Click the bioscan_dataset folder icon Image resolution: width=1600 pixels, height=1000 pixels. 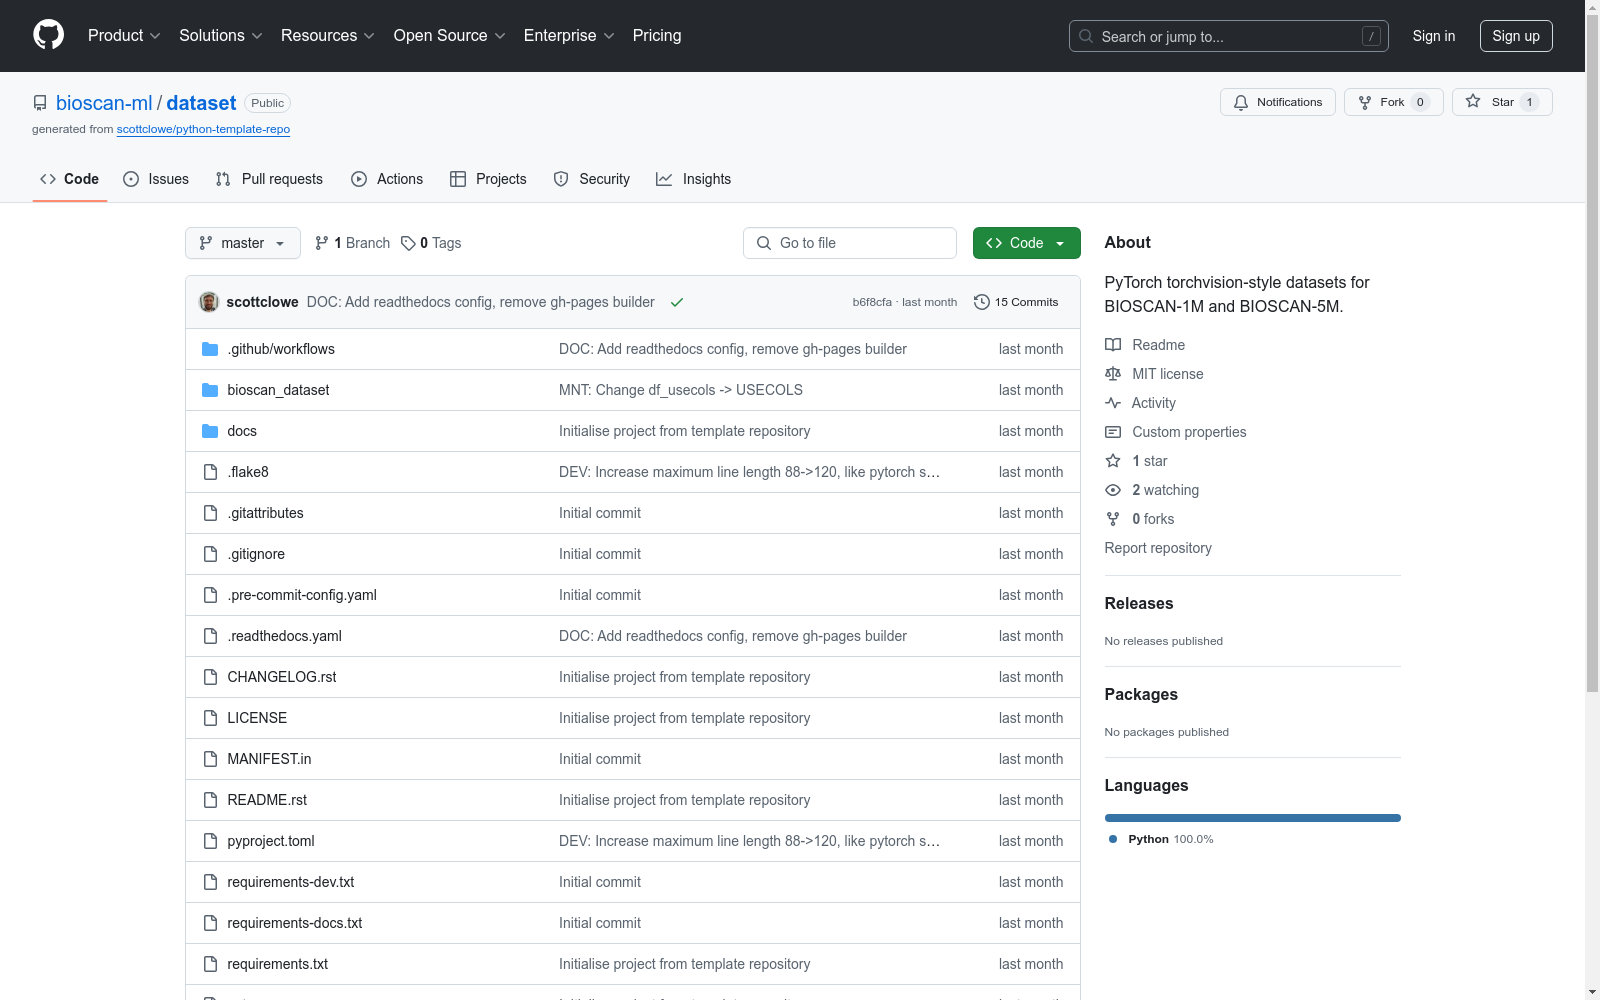(x=210, y=390)
